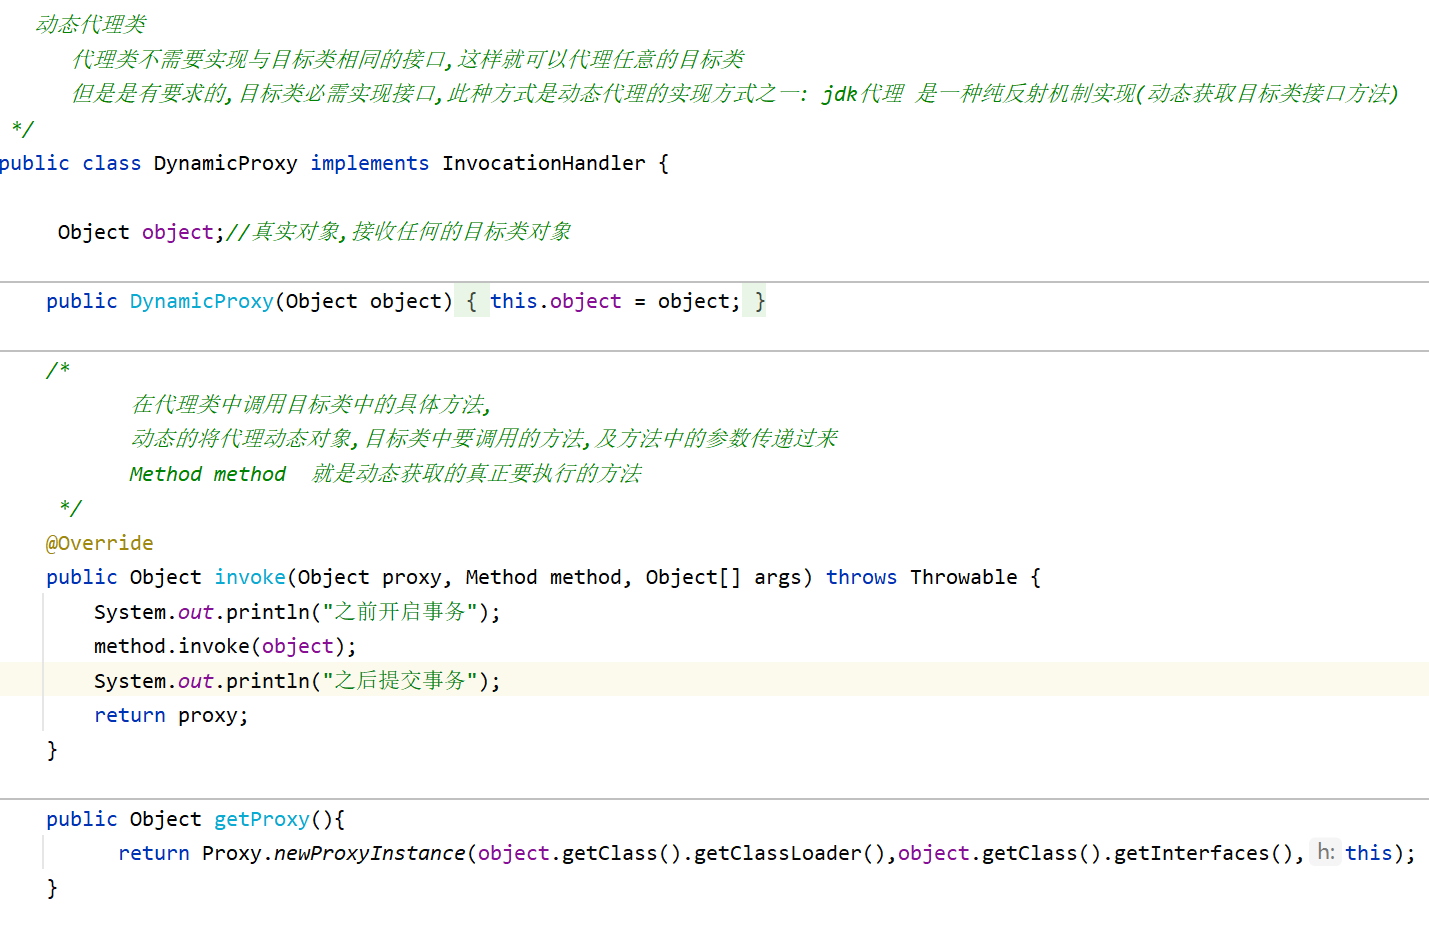Expand the folded constructor opening brace
The height and width of the screenshot is (930, 1429).
click(x=472, y=301)
